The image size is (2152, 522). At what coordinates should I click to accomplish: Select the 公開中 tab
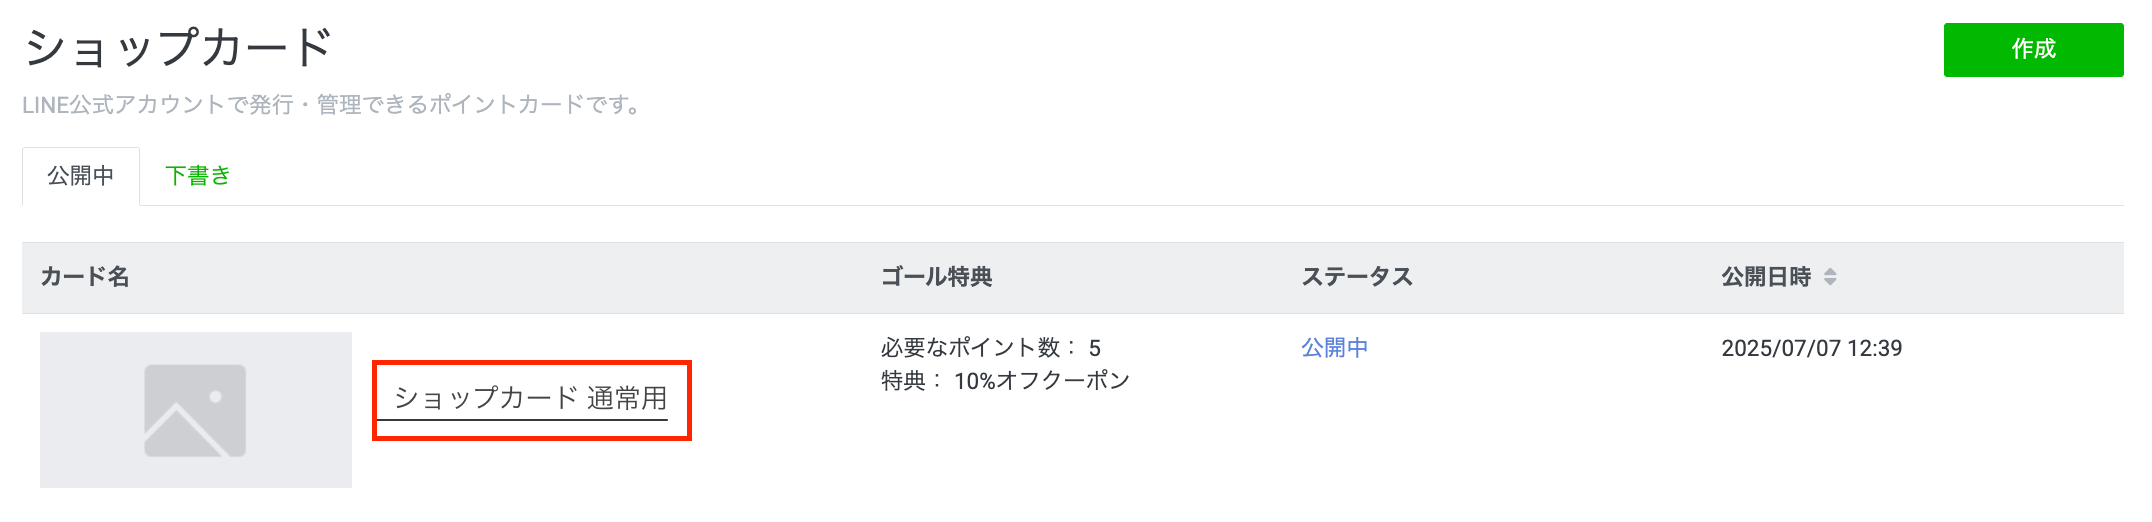pos(80,176)
